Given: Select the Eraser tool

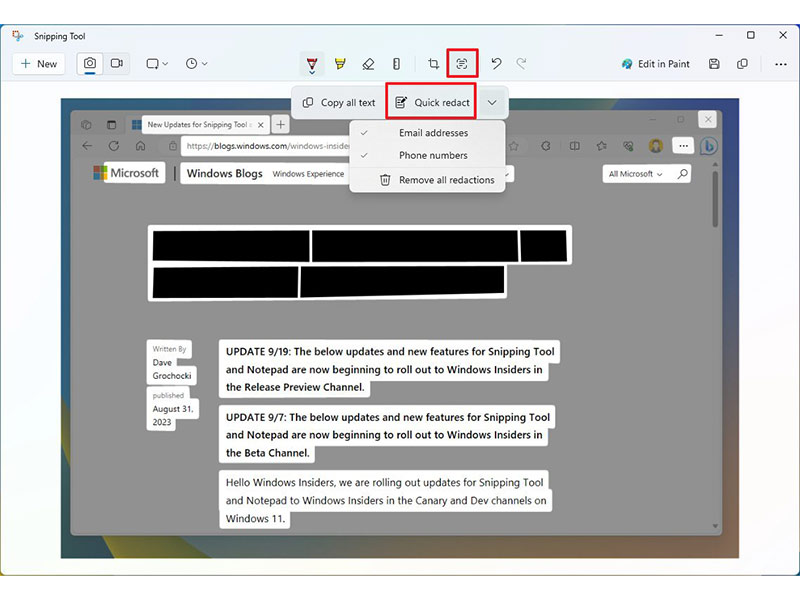Looking at the screenshot, I should [368, 64].
